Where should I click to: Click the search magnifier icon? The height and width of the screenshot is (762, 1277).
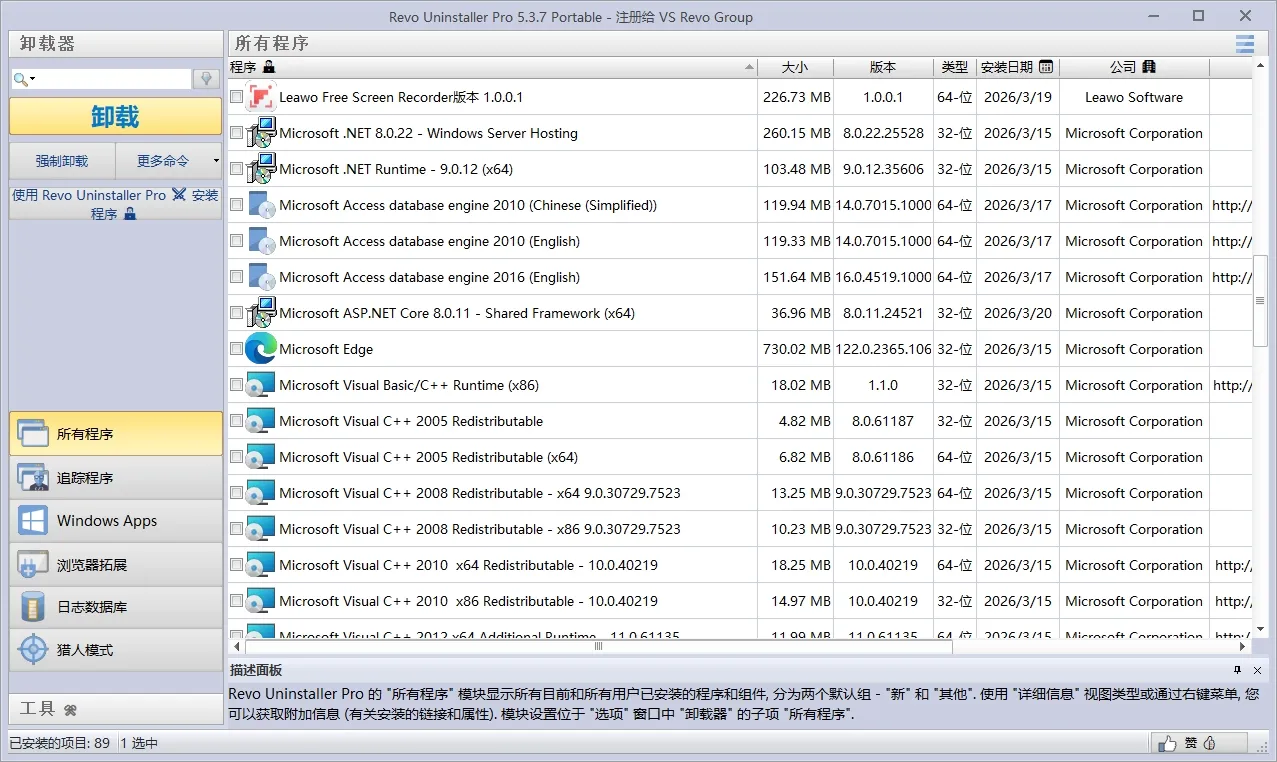(x=18, y=77)
